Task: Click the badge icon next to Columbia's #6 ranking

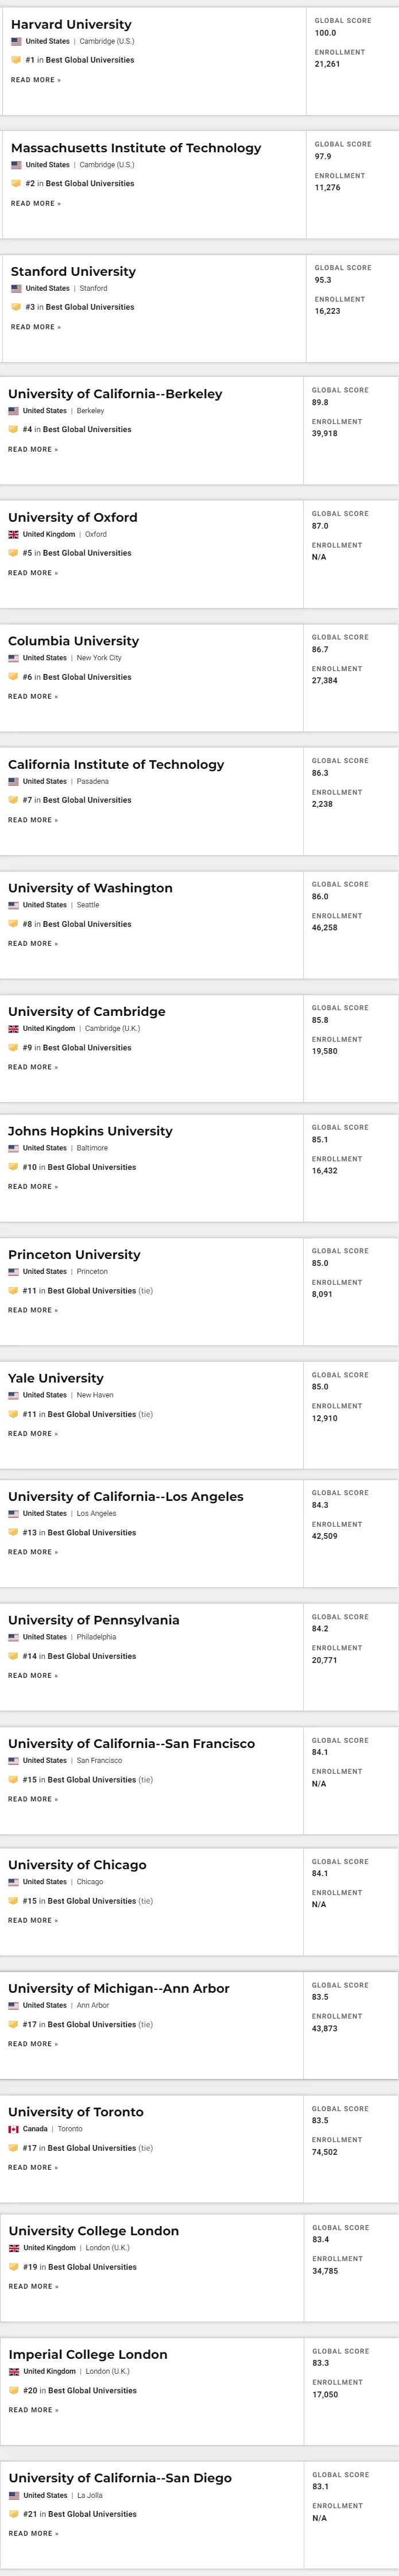Action: [x=13, y=677]
